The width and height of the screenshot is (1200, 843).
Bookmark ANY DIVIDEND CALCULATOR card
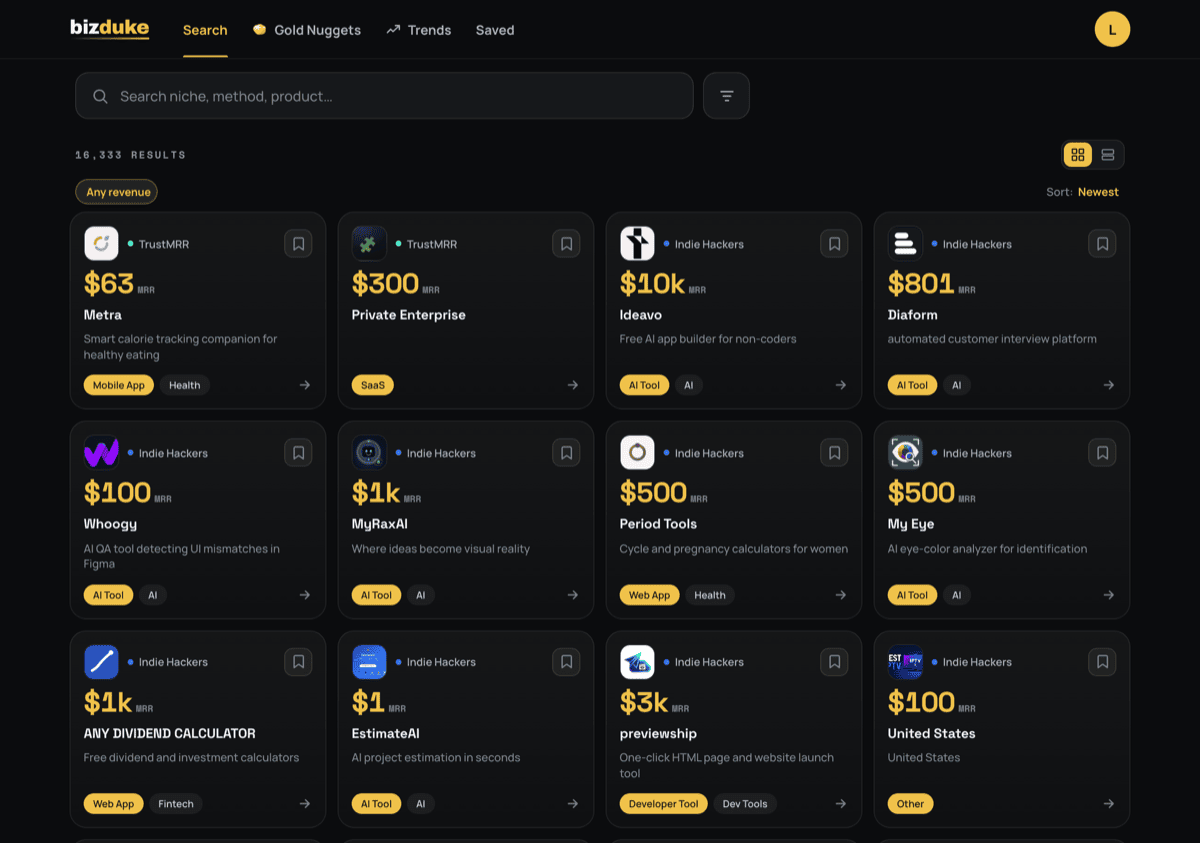coord(298,662)
